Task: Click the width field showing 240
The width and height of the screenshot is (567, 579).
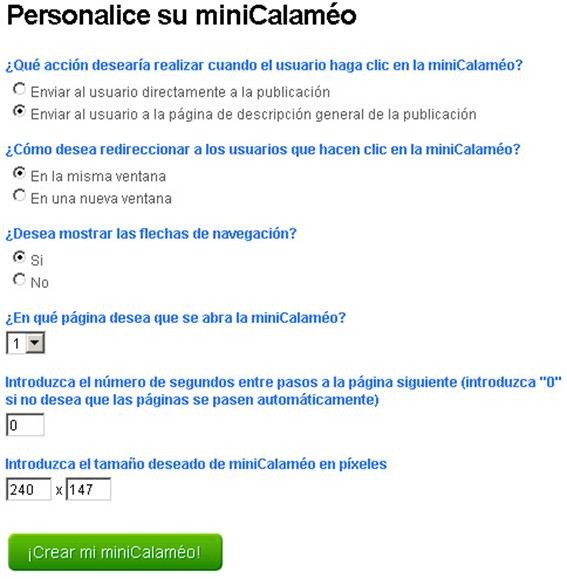Action: (x=29, y=489)
